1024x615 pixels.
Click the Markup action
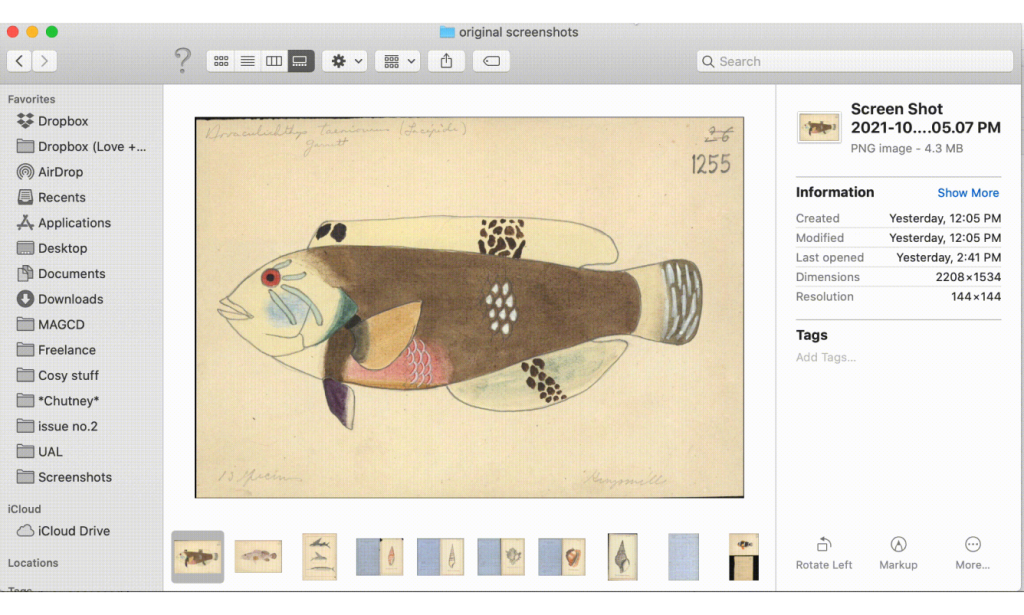click(898, 554)
